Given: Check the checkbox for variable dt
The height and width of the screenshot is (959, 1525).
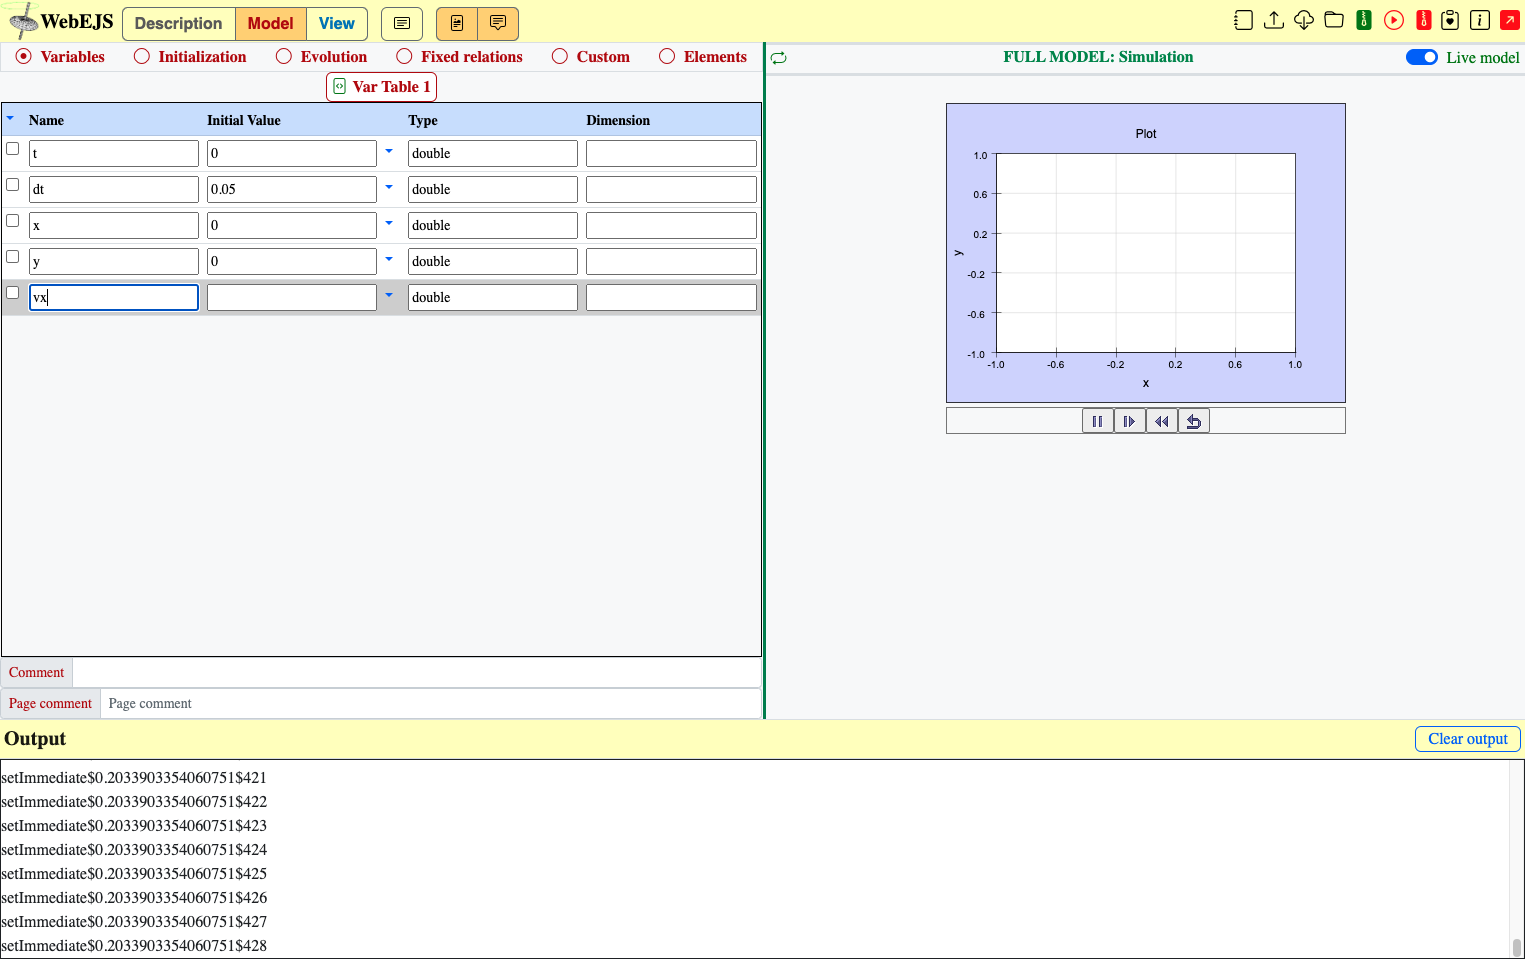Looking at the screenshot, I should (13, 185).
